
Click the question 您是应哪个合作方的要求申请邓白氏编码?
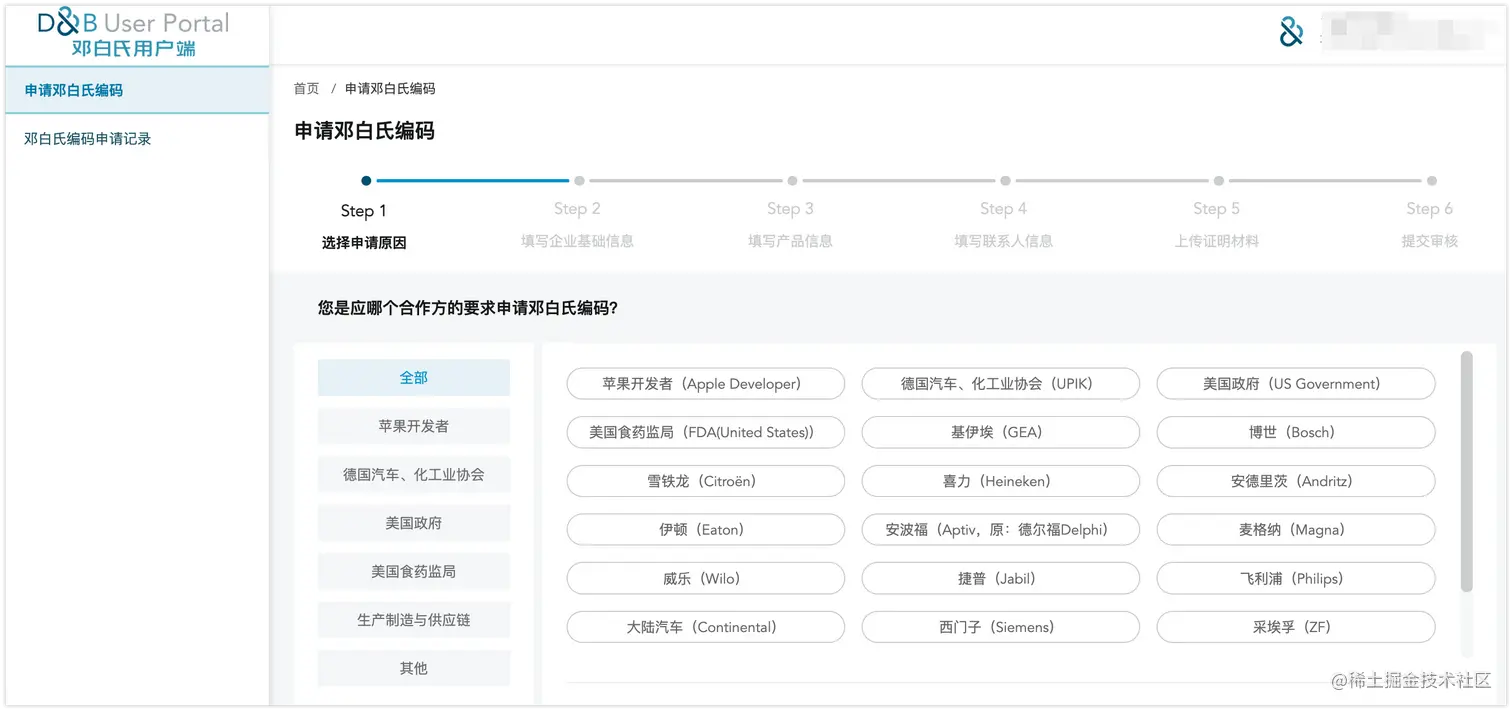[x=468, y=308]
